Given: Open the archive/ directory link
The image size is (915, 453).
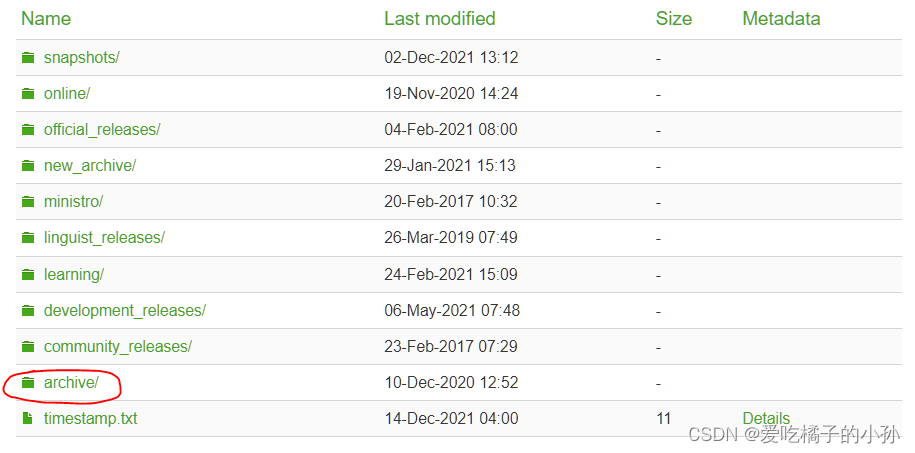Looking at the screenshot, I should 71,382.
